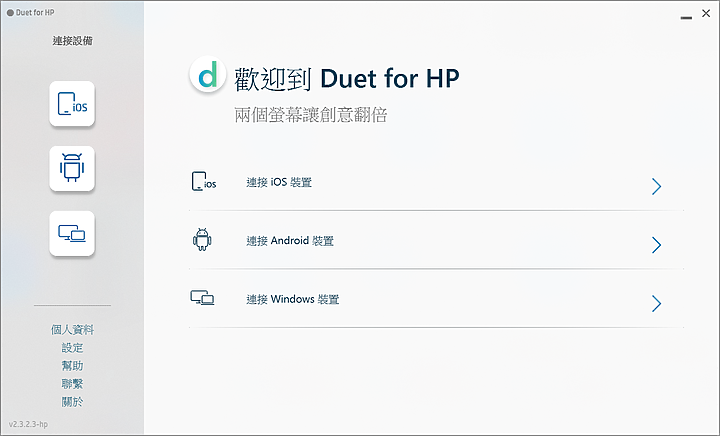Image resolution: width=720 pixels, height=436 pixels.
Task: Minimize the Duet for HP window
Action: coord(686,17)
